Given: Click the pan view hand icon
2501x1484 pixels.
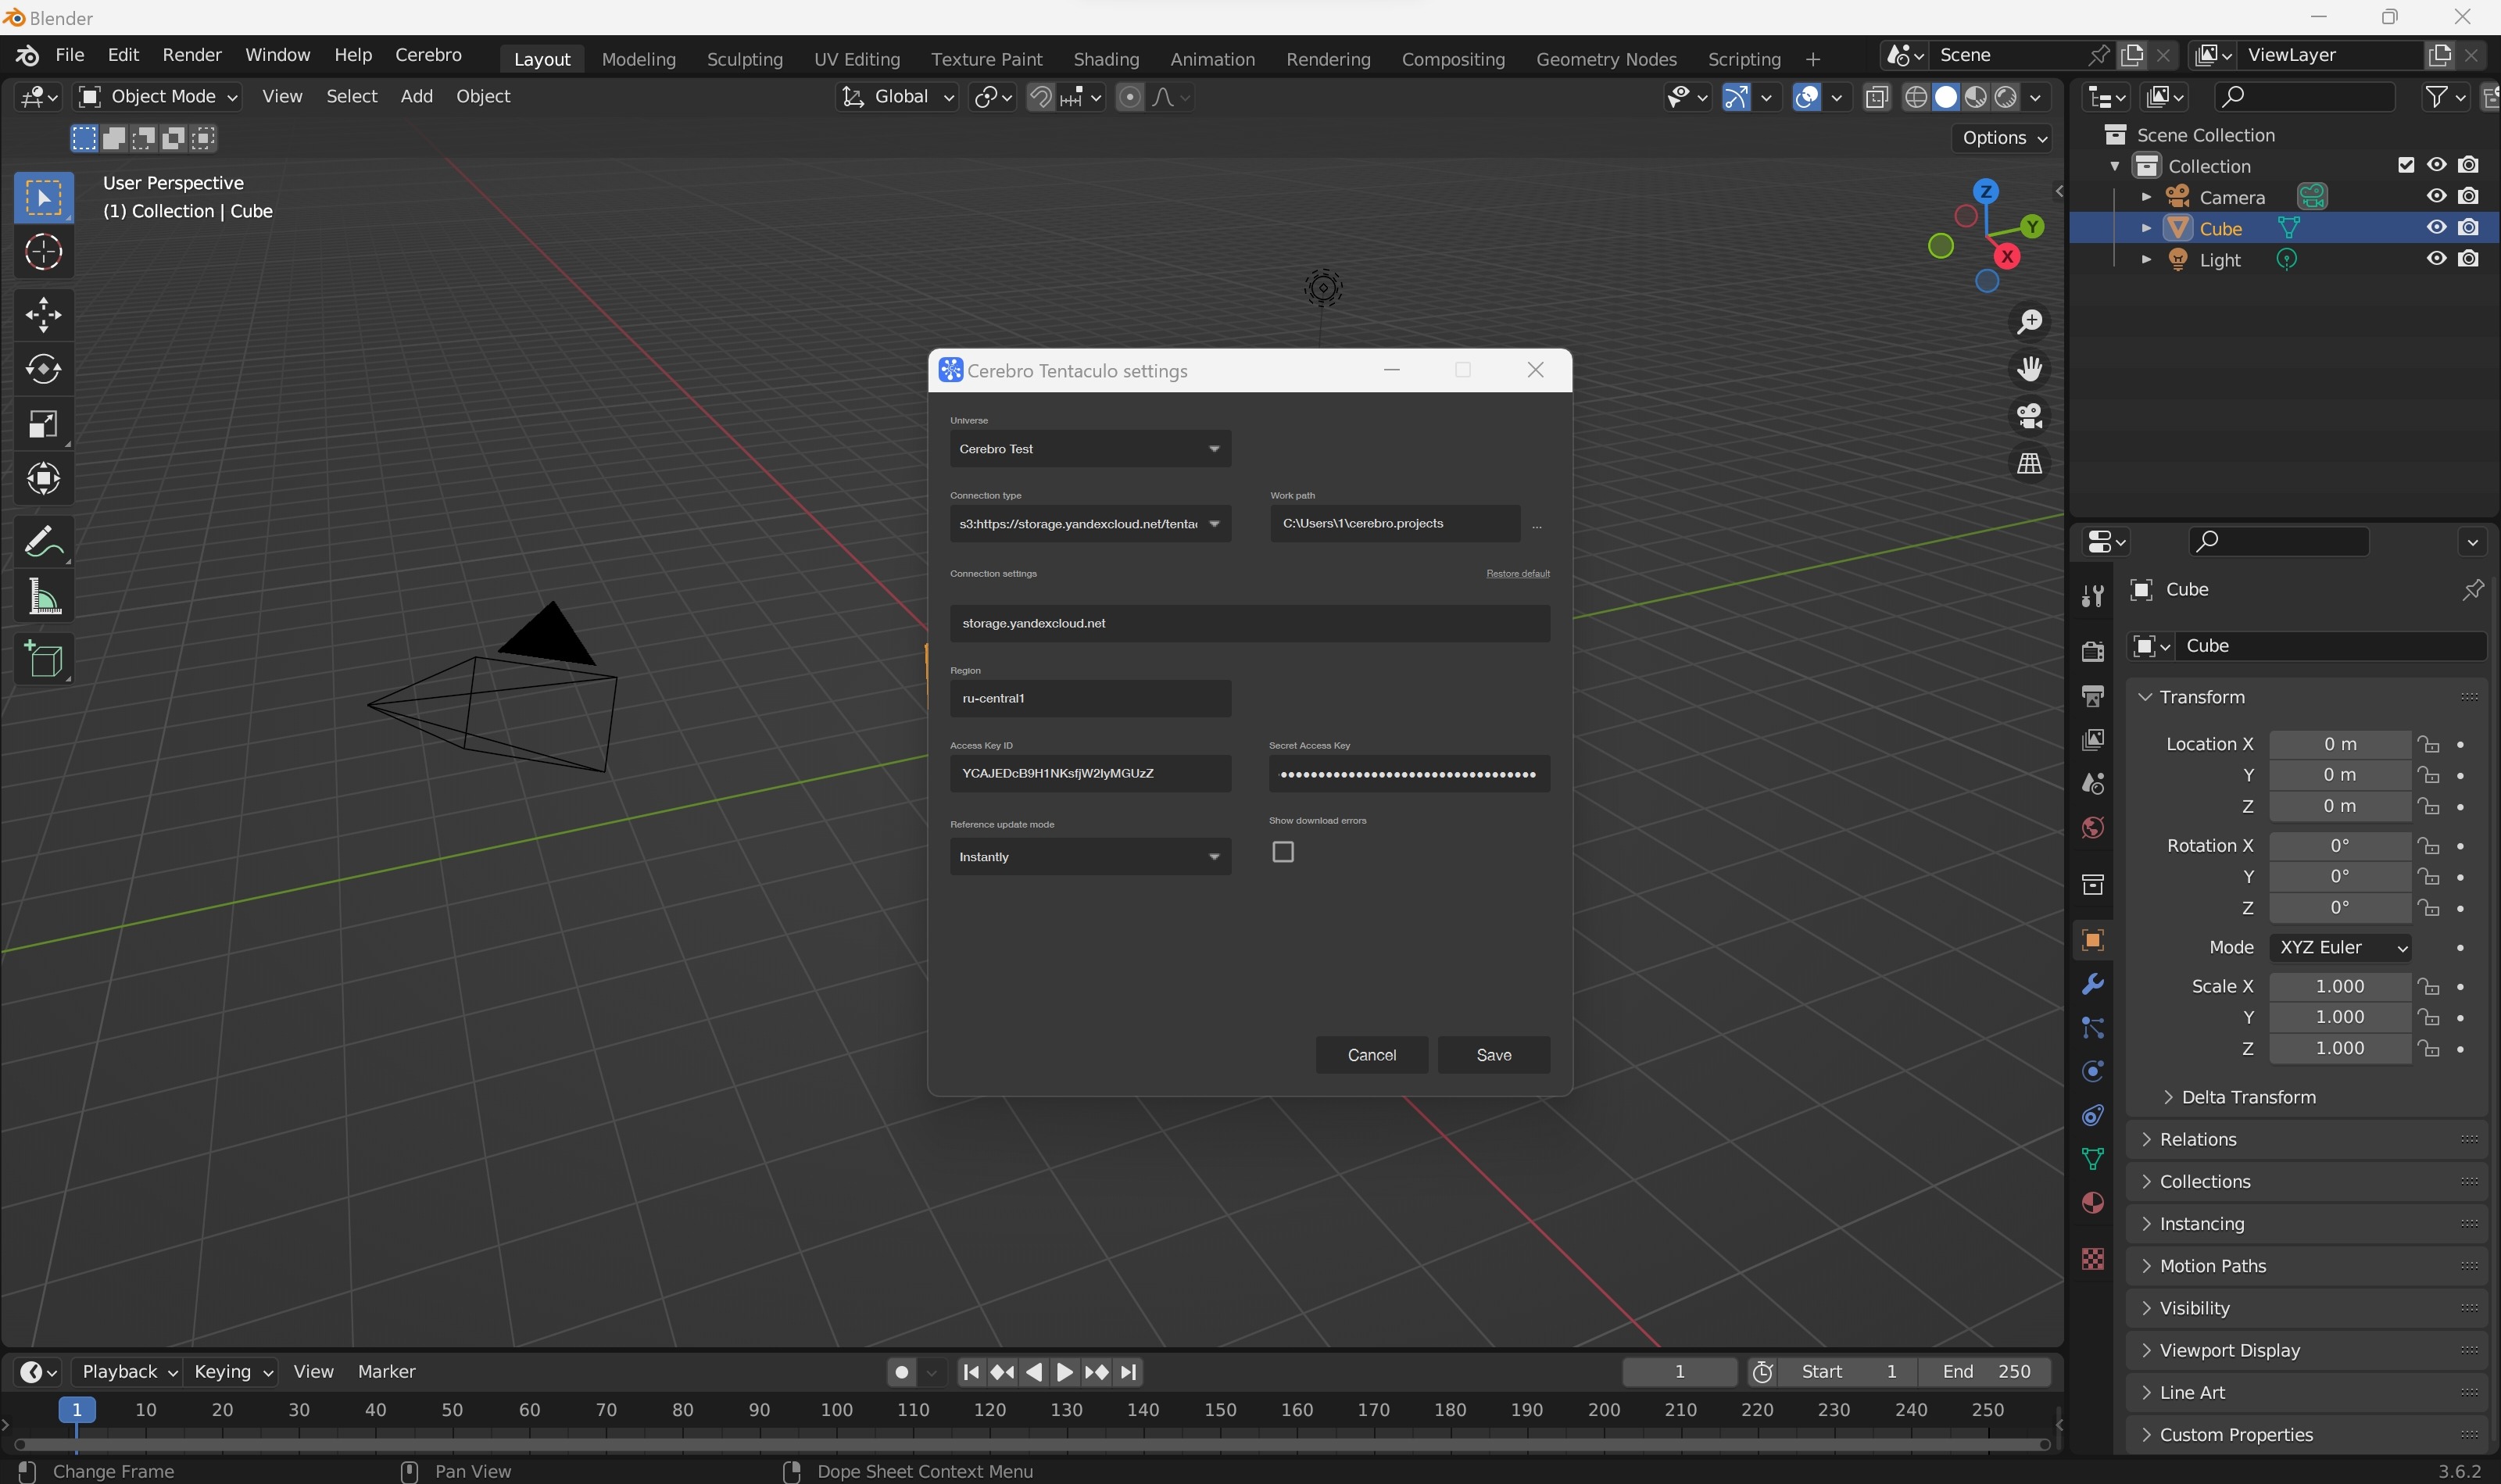Looking at the screenshot, I should [x=2029, y=369].
